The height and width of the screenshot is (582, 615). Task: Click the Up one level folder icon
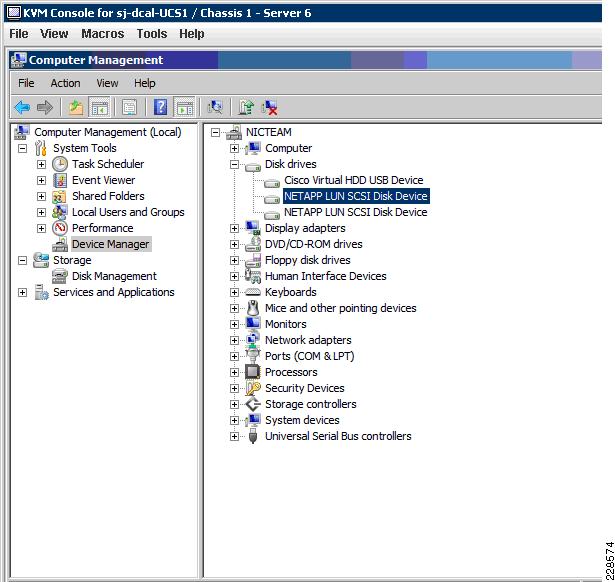pos(76,107)
